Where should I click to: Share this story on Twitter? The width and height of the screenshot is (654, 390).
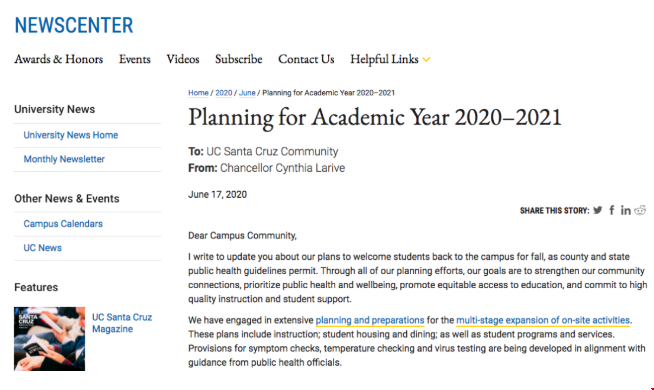pyautogui.click(x=598, y=210)
